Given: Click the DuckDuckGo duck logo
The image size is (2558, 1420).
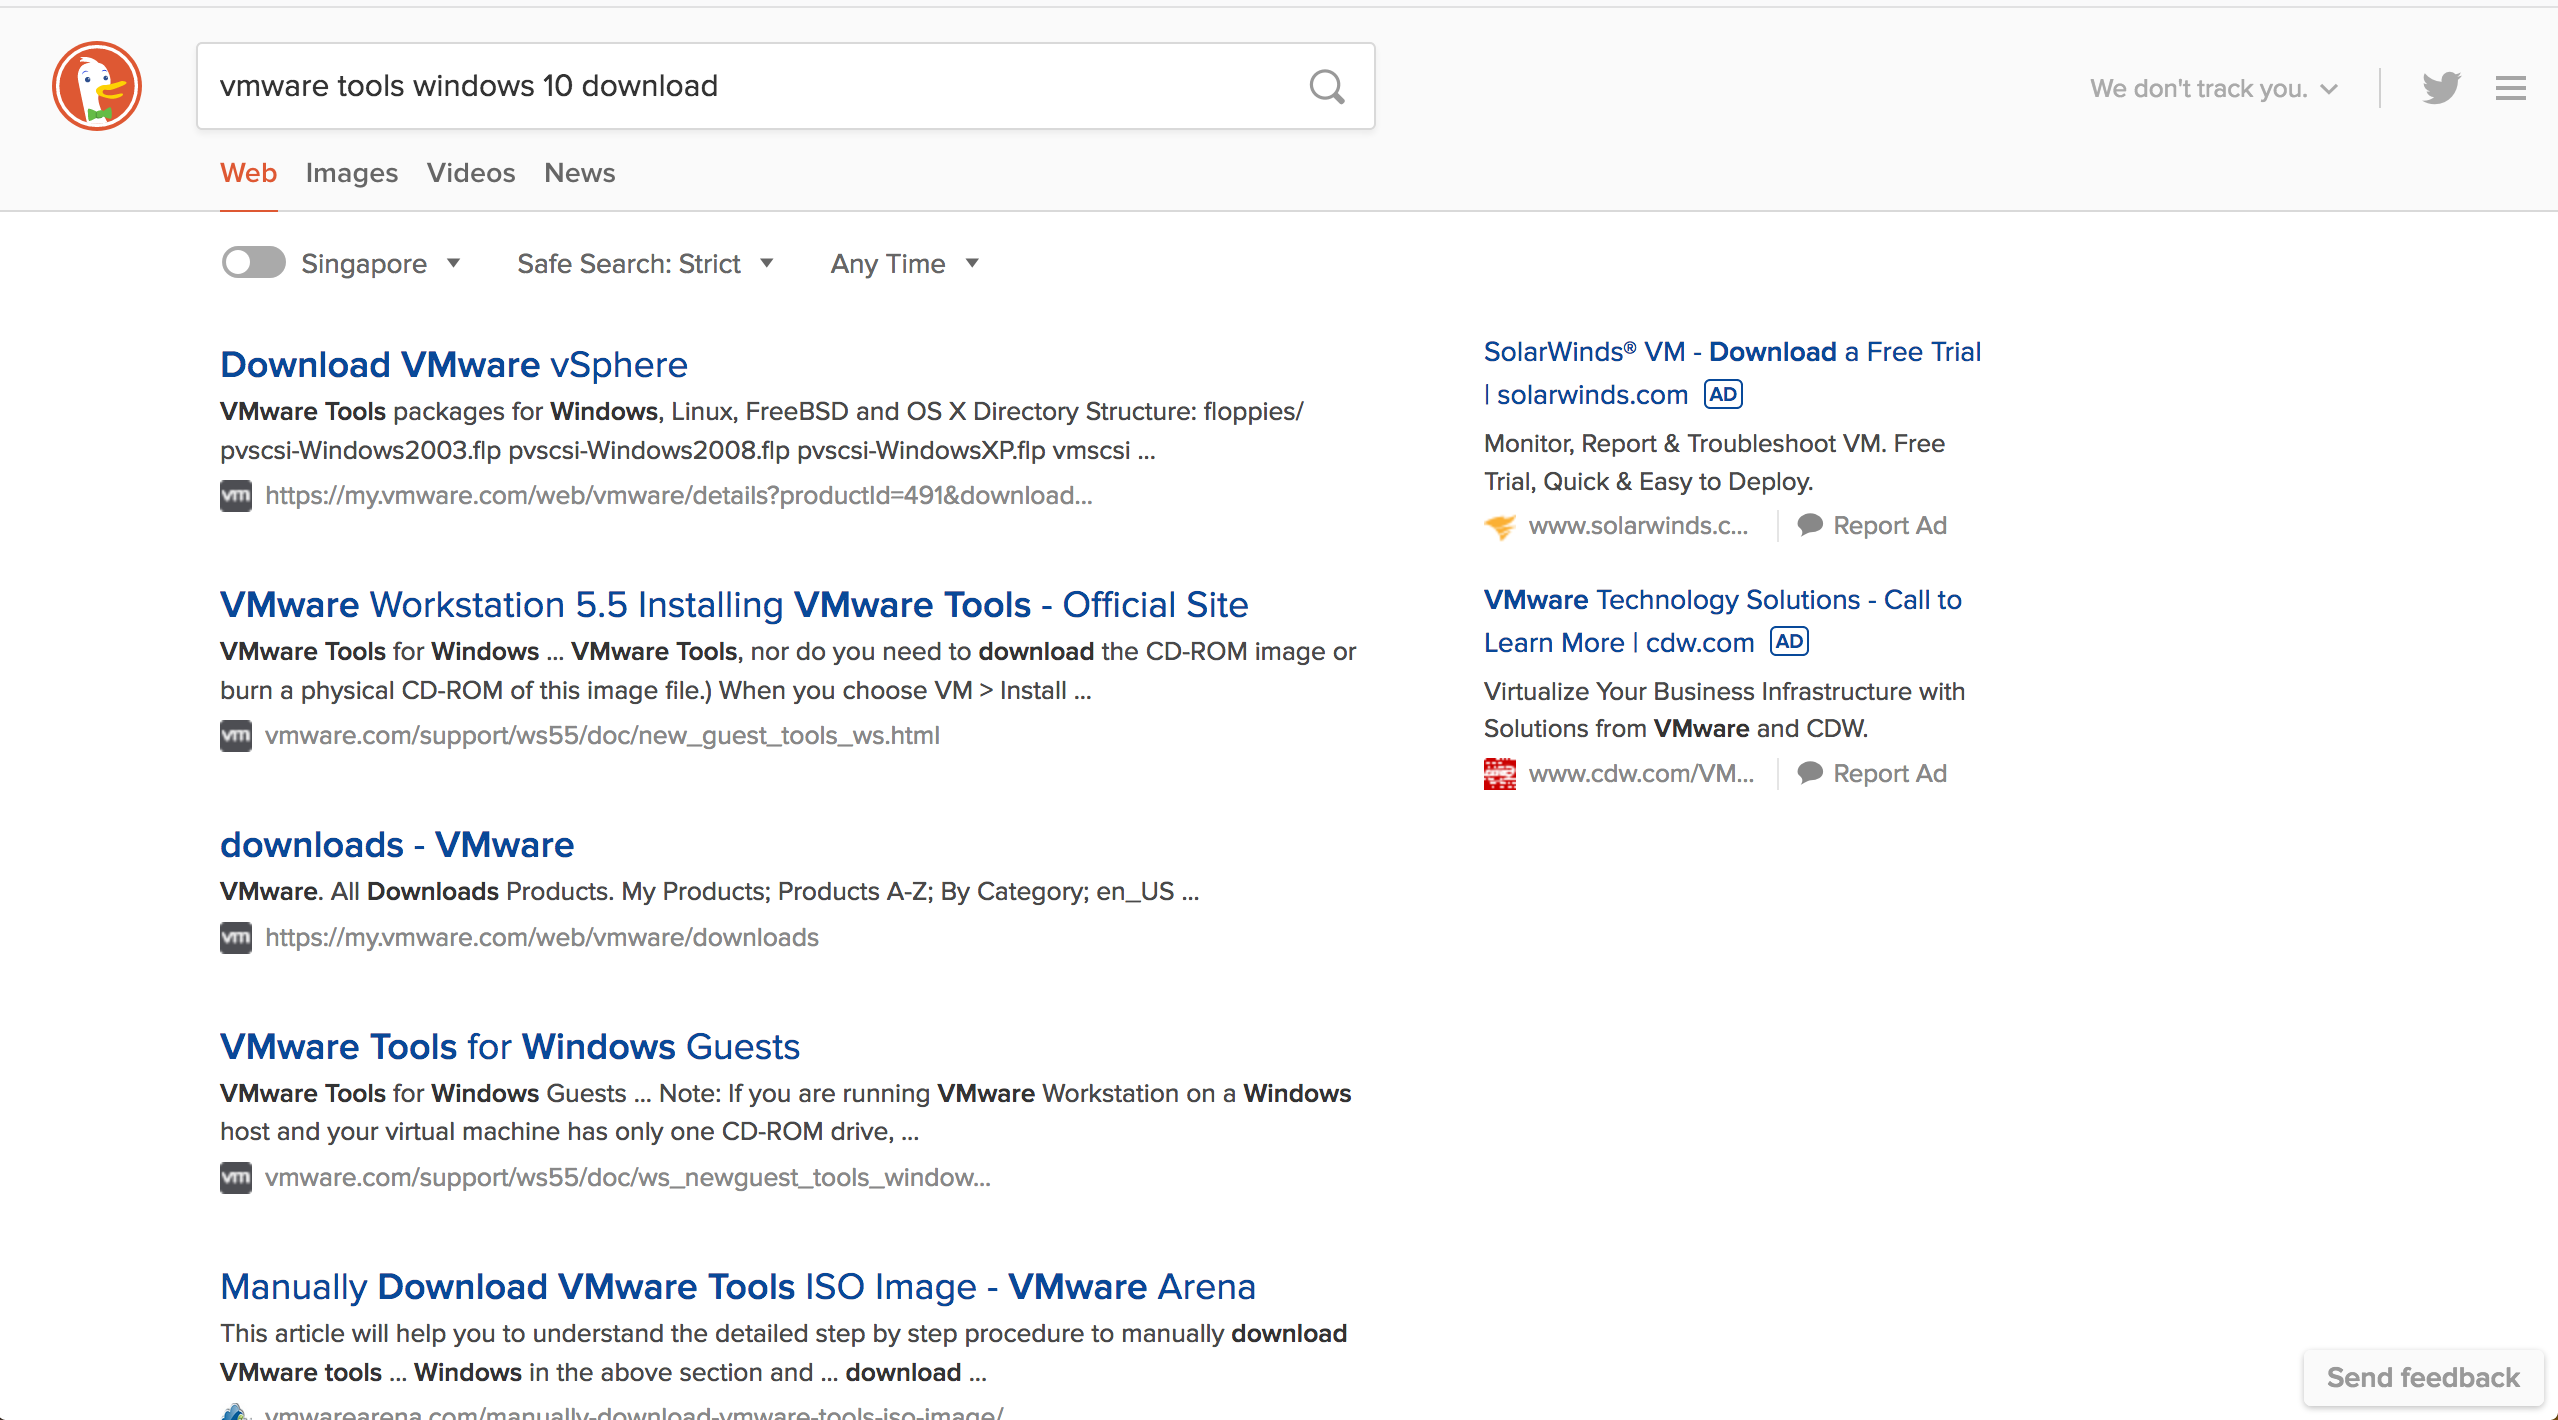Looking at the screenshot, I should click(97, 86).
